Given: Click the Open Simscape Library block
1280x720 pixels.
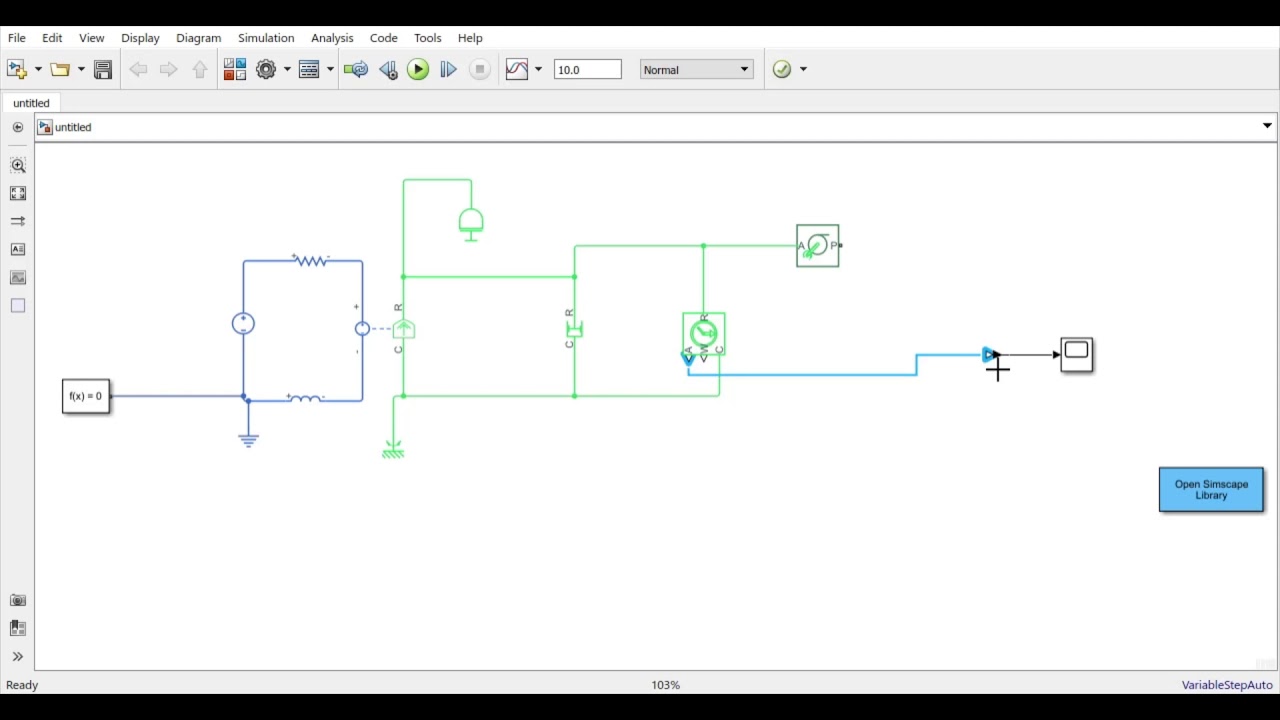Looking at the screenshot, I should click(1211, 490).
